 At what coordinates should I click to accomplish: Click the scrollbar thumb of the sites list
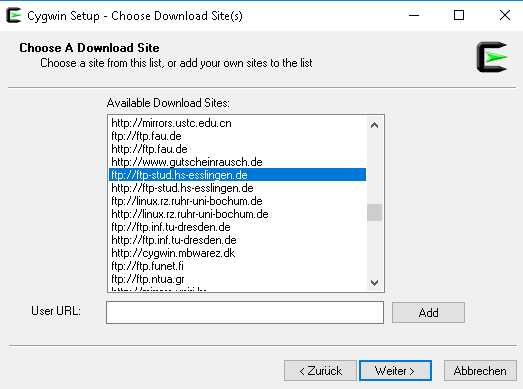(x=375, y=213)
